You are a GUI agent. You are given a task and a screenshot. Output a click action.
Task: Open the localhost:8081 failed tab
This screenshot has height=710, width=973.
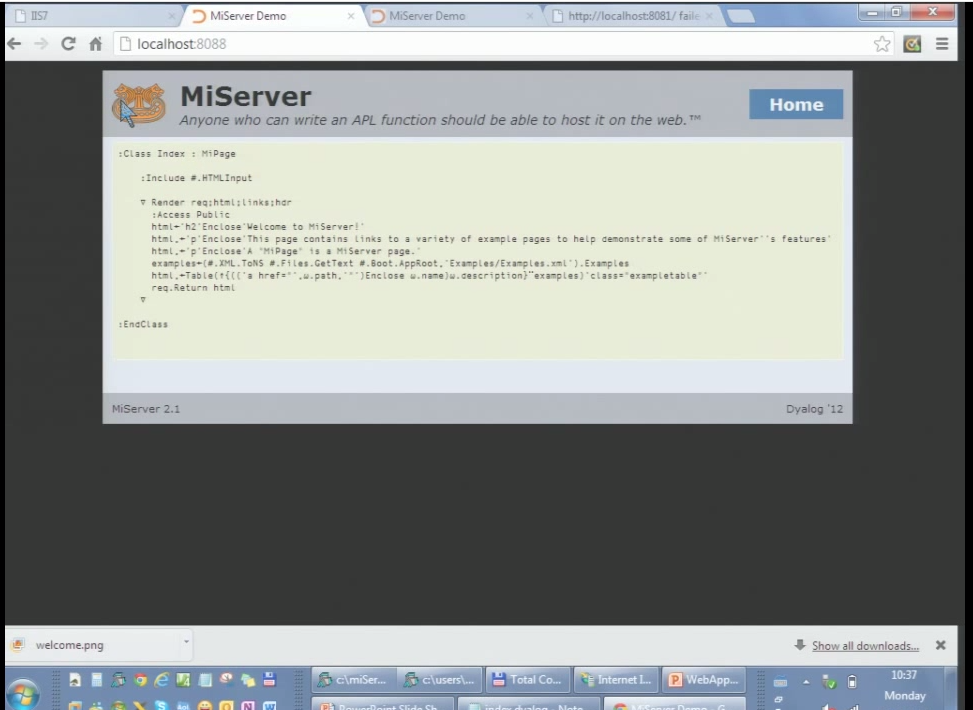(x=634, y=16)
